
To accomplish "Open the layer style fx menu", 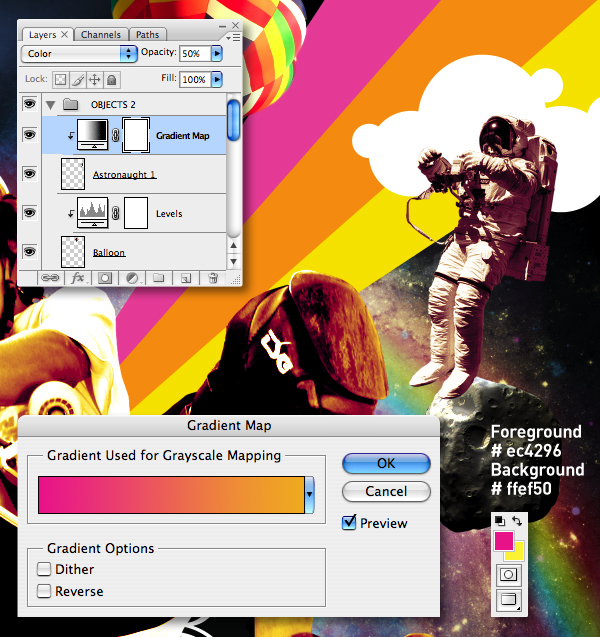I will [x=77, y=278].
